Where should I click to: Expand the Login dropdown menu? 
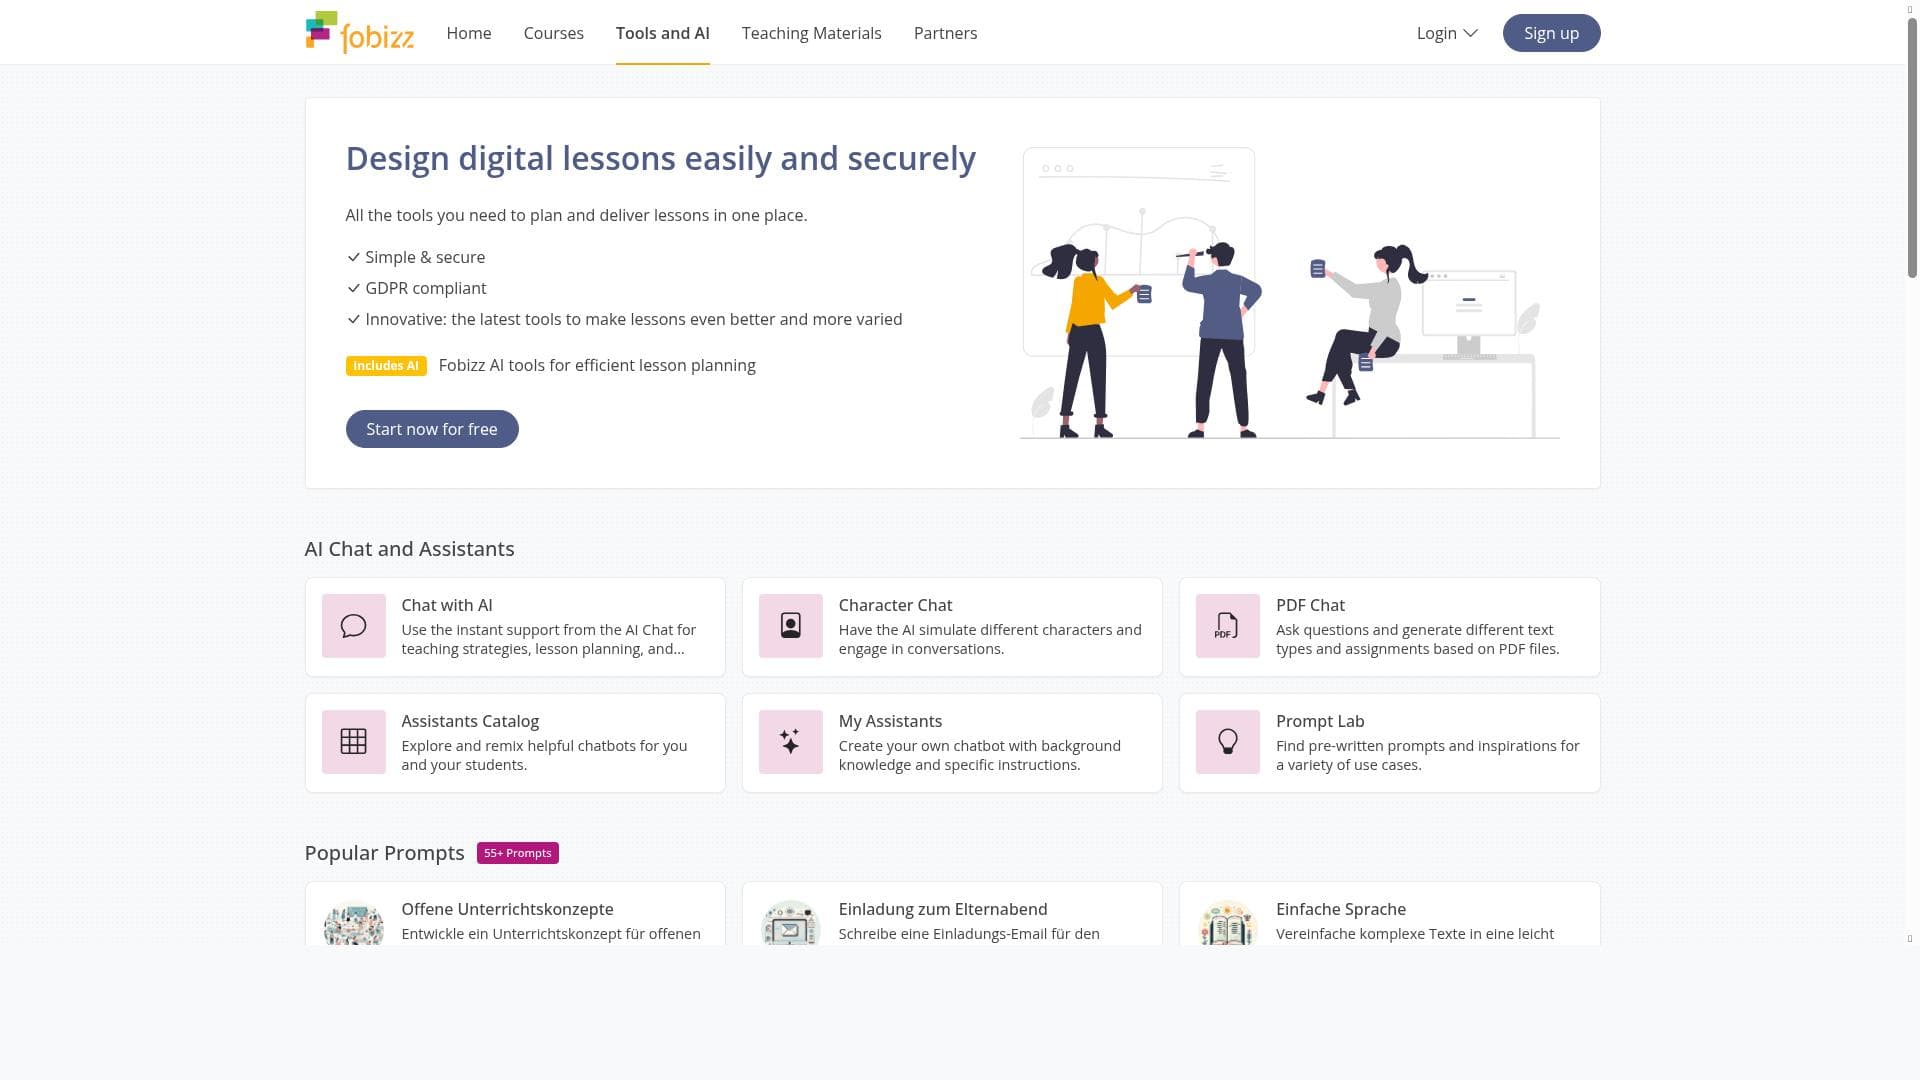click(1446, 33)
